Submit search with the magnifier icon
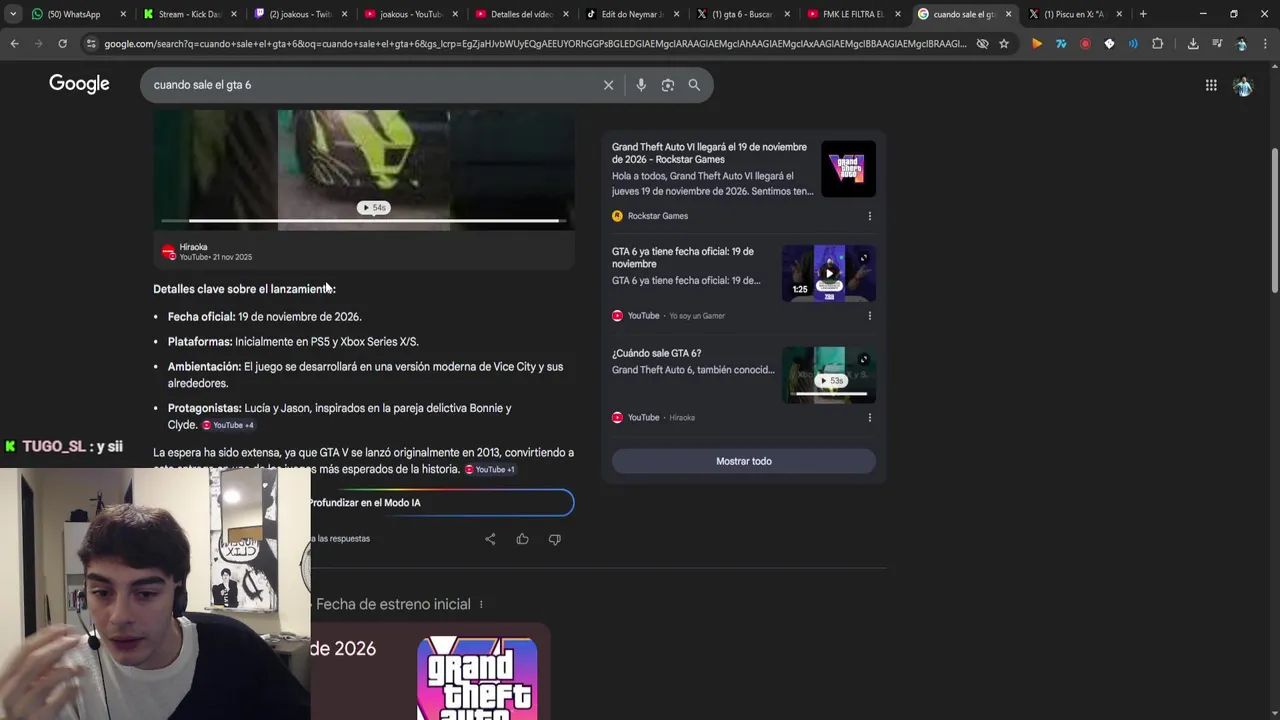1280x720 pixels. coord(694,85)
